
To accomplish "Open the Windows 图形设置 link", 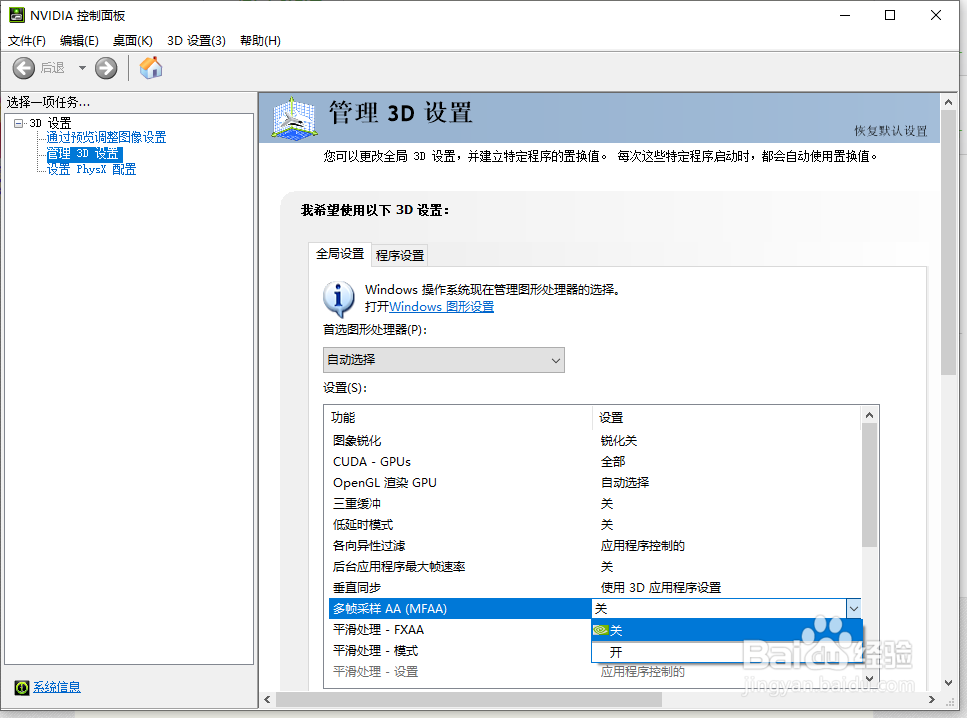I will (442, 307).
